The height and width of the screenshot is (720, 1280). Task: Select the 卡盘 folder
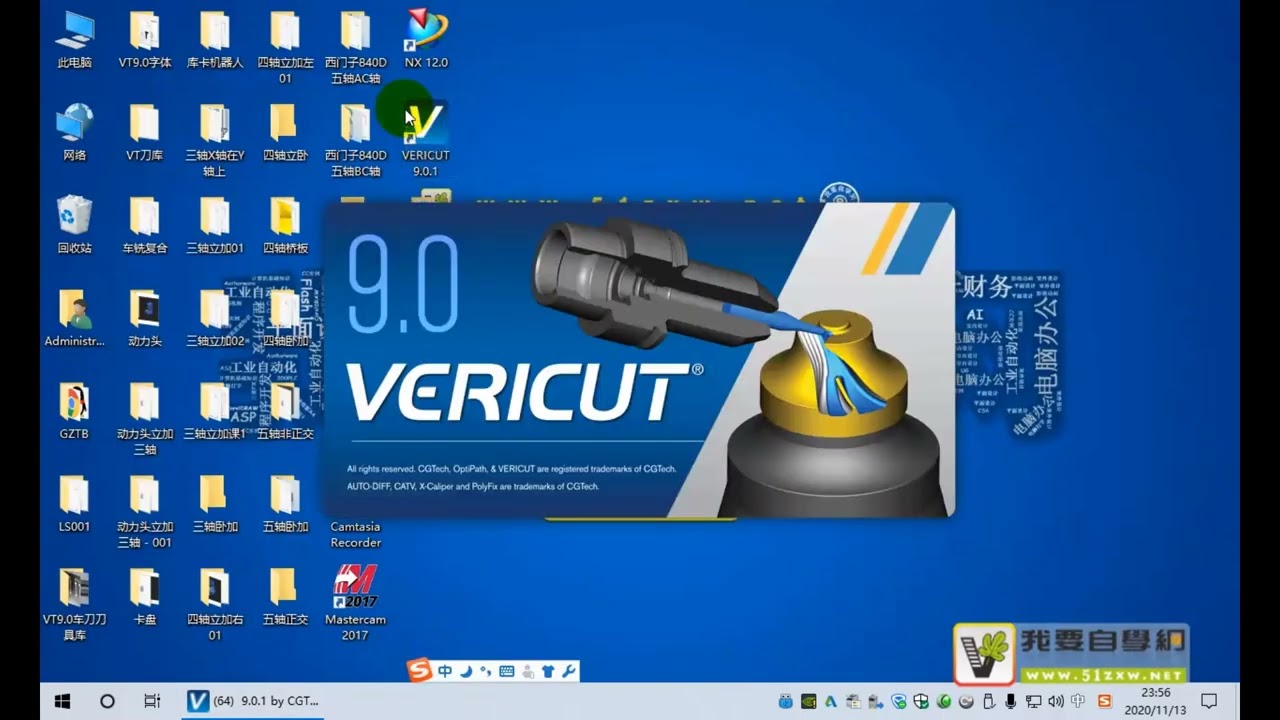pos(145,596)
